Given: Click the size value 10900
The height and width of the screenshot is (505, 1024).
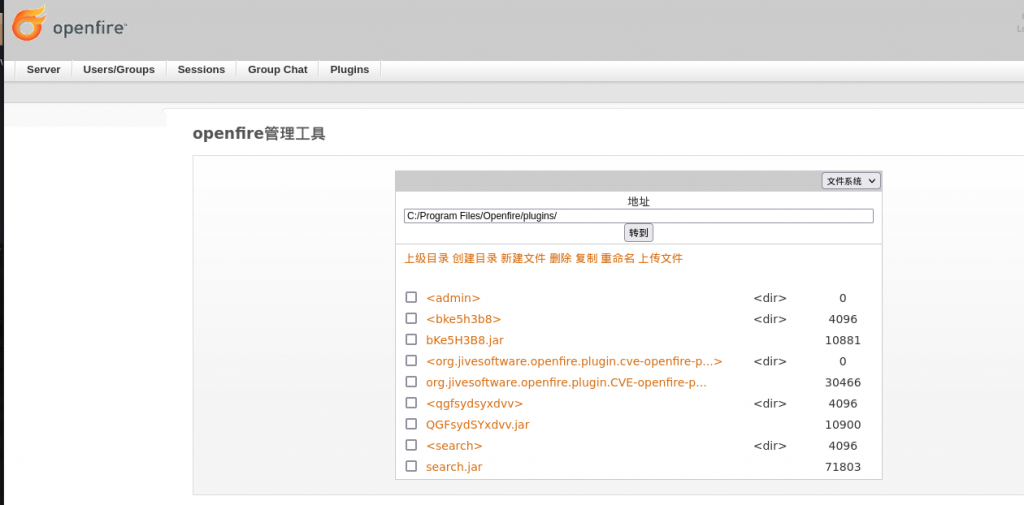Looking at the screenshot, I should pos(843,425).
